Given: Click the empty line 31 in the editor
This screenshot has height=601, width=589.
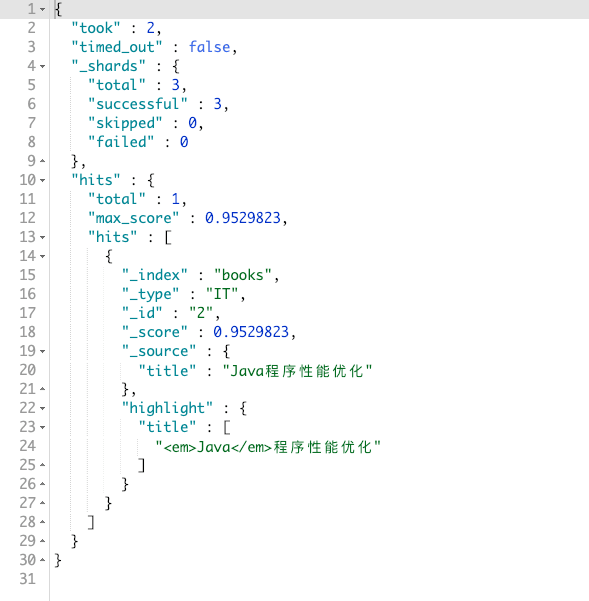Looking at the screenshot, I should click(319, 579).
